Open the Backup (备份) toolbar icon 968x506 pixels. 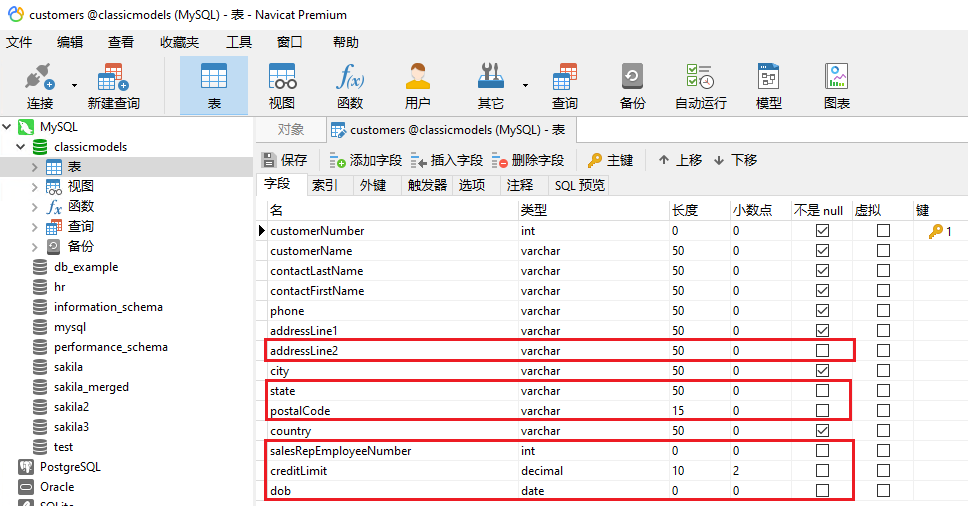[x=632, y=86]
